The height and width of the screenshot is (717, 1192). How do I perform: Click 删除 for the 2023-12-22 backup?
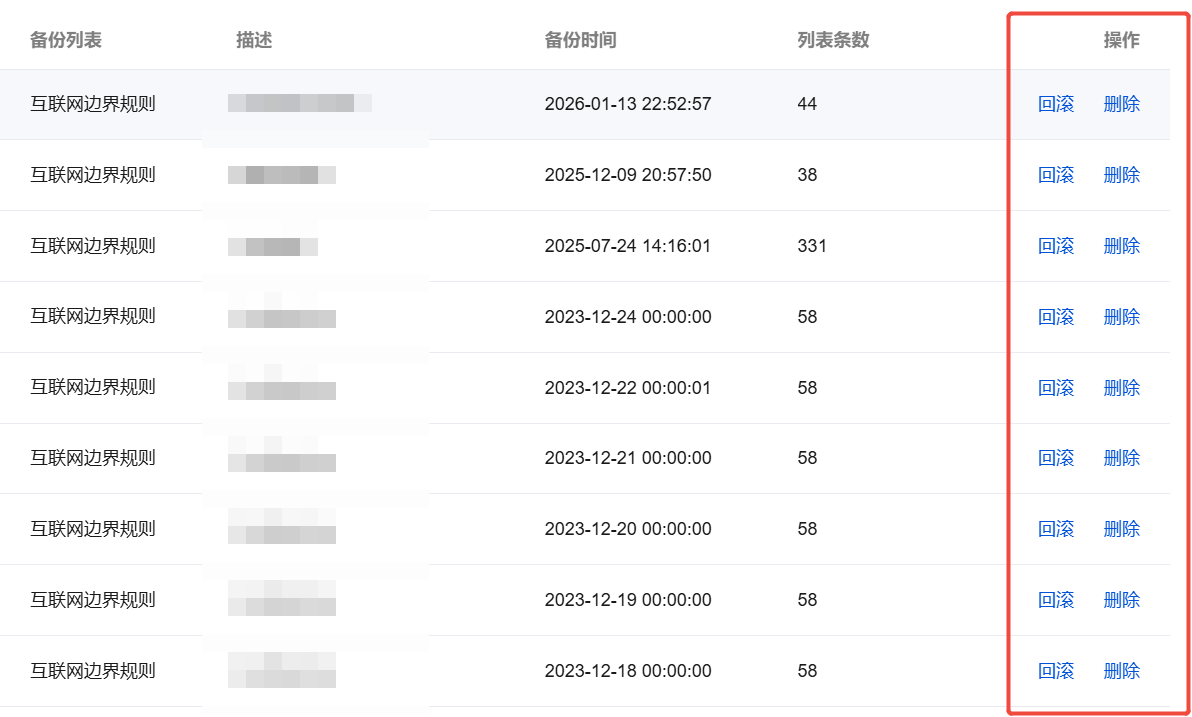click(x=1121, y=388)
